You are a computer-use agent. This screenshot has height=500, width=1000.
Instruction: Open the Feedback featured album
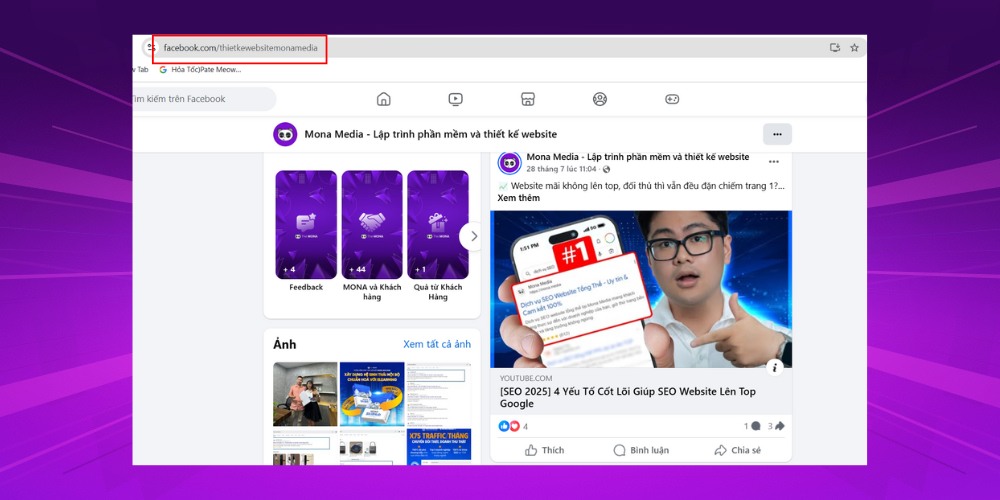coord(306,224)
